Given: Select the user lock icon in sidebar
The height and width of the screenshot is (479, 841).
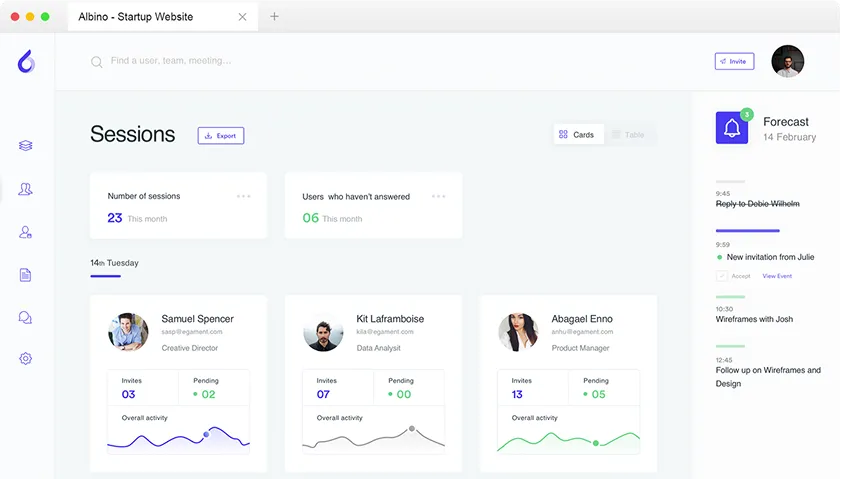Looking at the screenshot, I should [26, 232].
